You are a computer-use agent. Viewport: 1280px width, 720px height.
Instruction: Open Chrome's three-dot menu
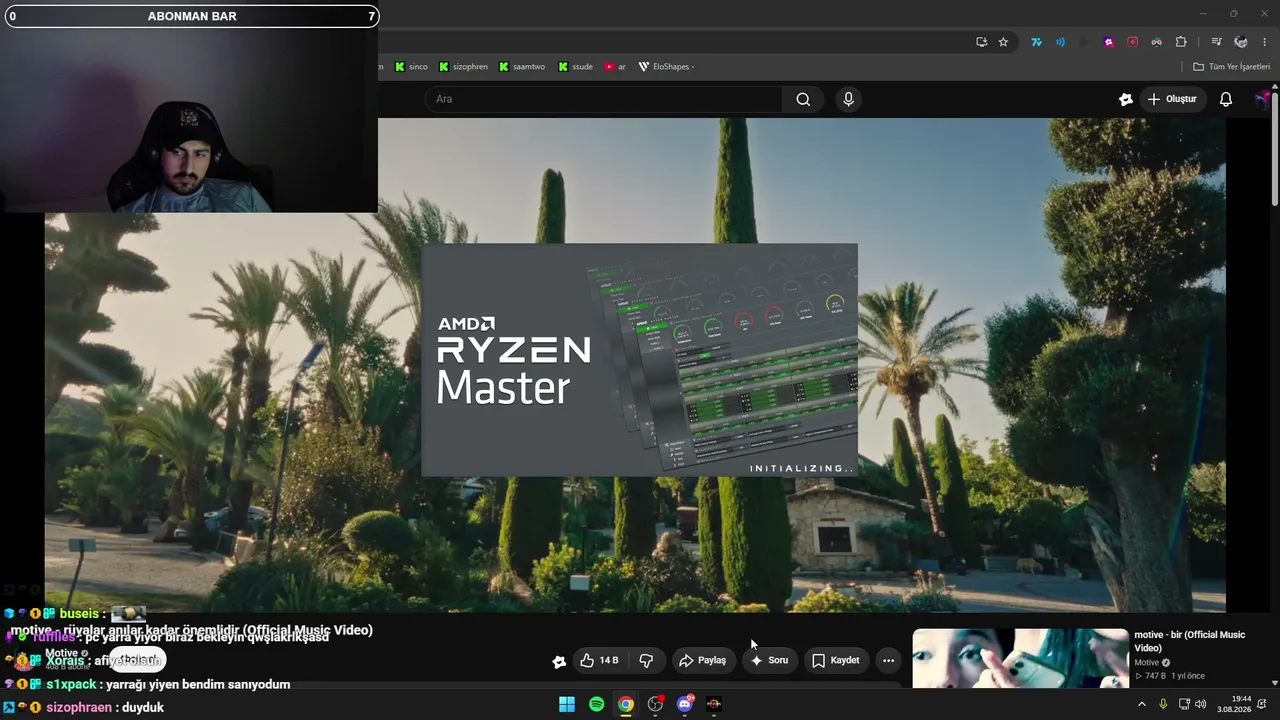(1265, 42)
